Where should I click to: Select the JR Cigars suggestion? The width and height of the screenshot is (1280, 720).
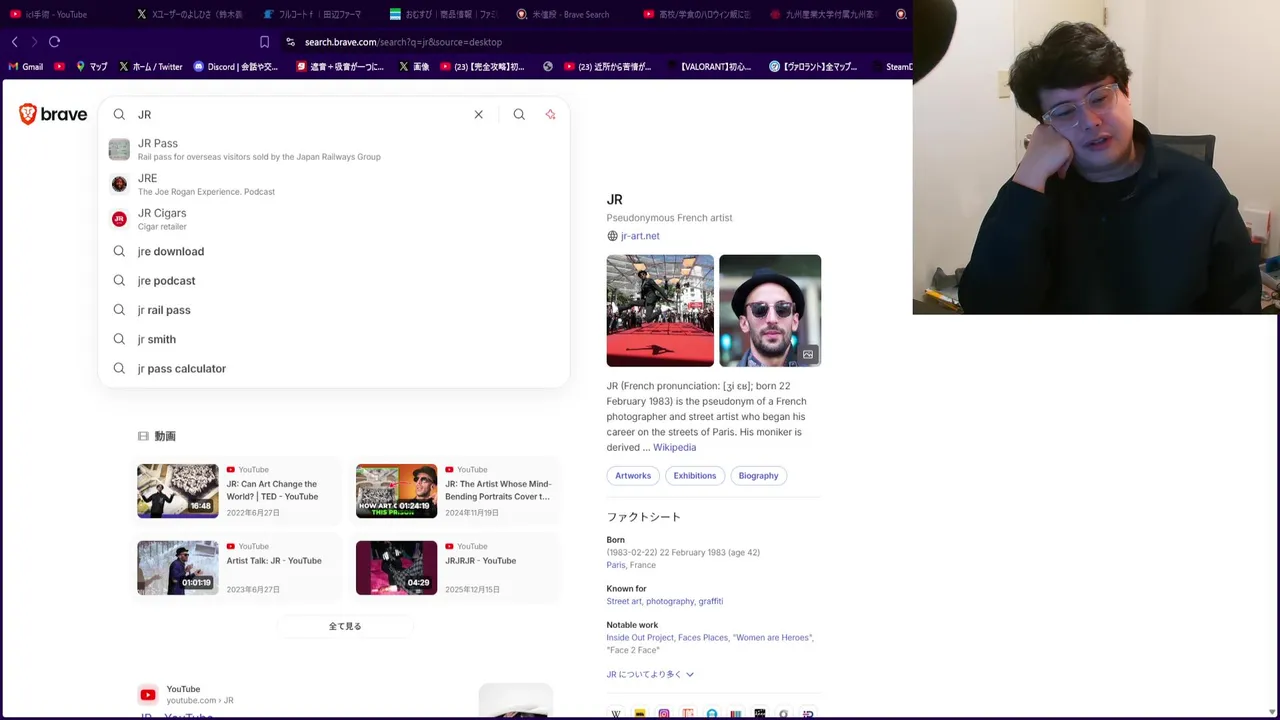pyautogui.click(x=334, y=219)
